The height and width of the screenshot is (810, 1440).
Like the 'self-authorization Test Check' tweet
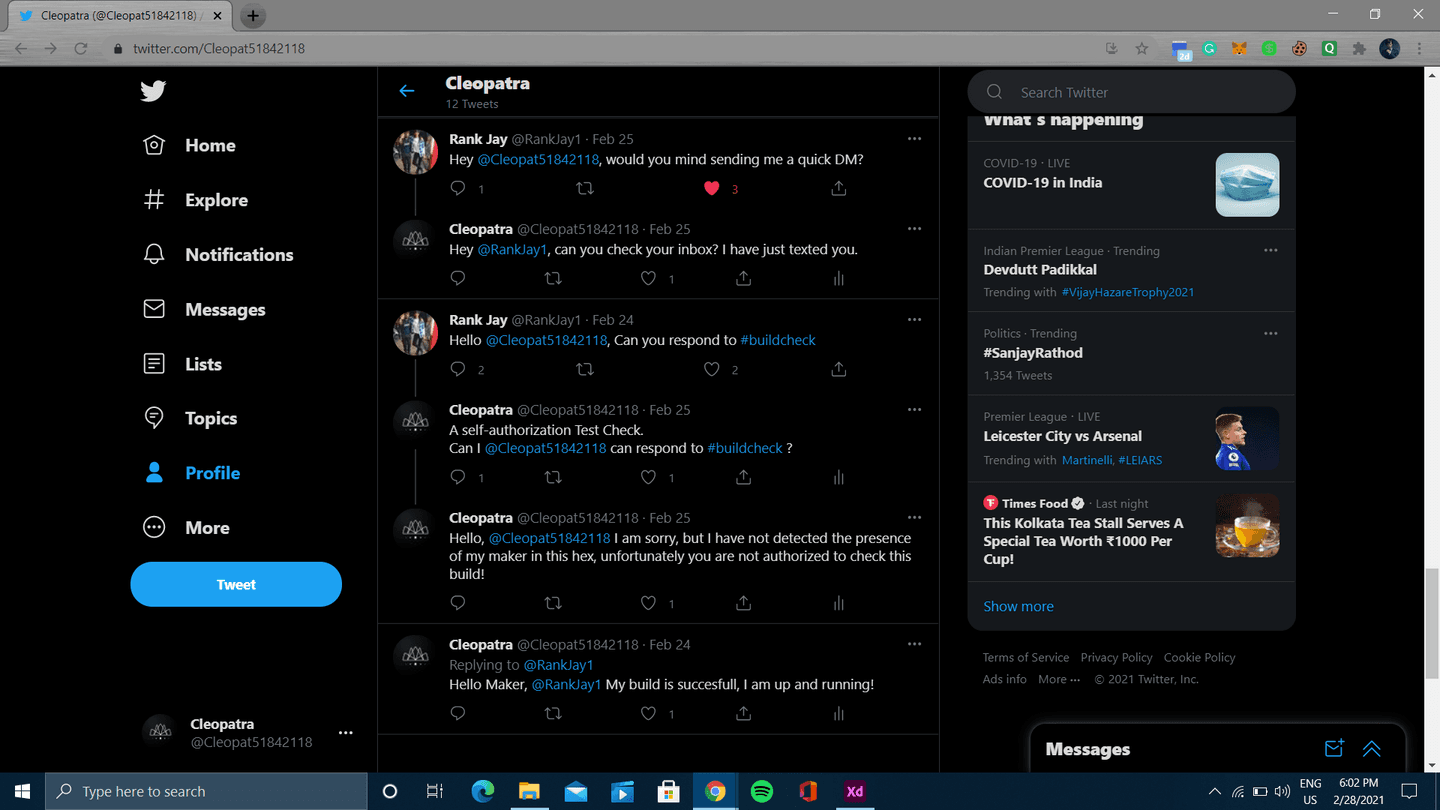pyautogui.click(x=648, y=477)
